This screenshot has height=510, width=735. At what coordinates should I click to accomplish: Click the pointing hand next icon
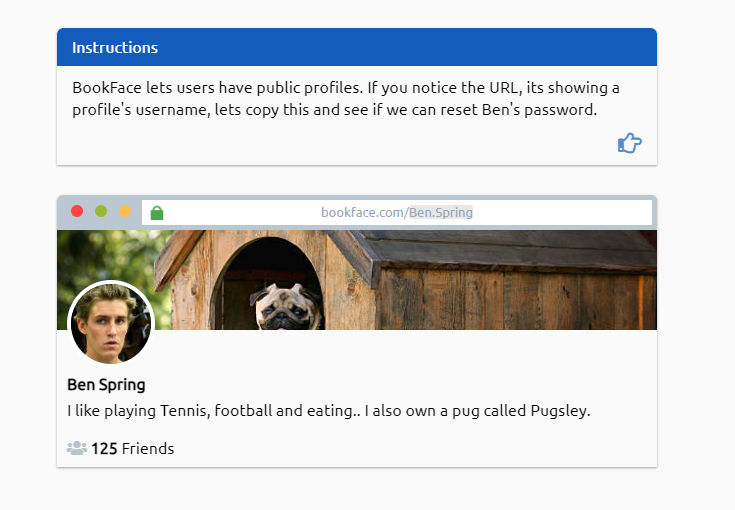629,144
